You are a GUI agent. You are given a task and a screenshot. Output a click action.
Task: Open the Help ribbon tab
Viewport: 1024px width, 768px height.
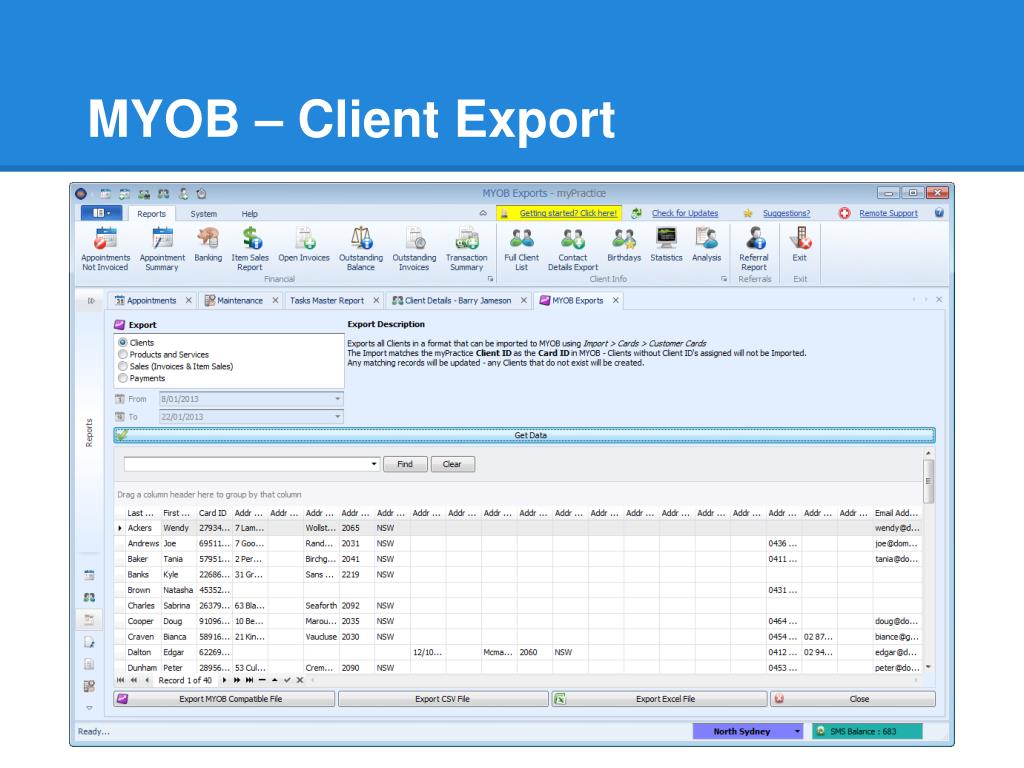click(x=249, y=214)
